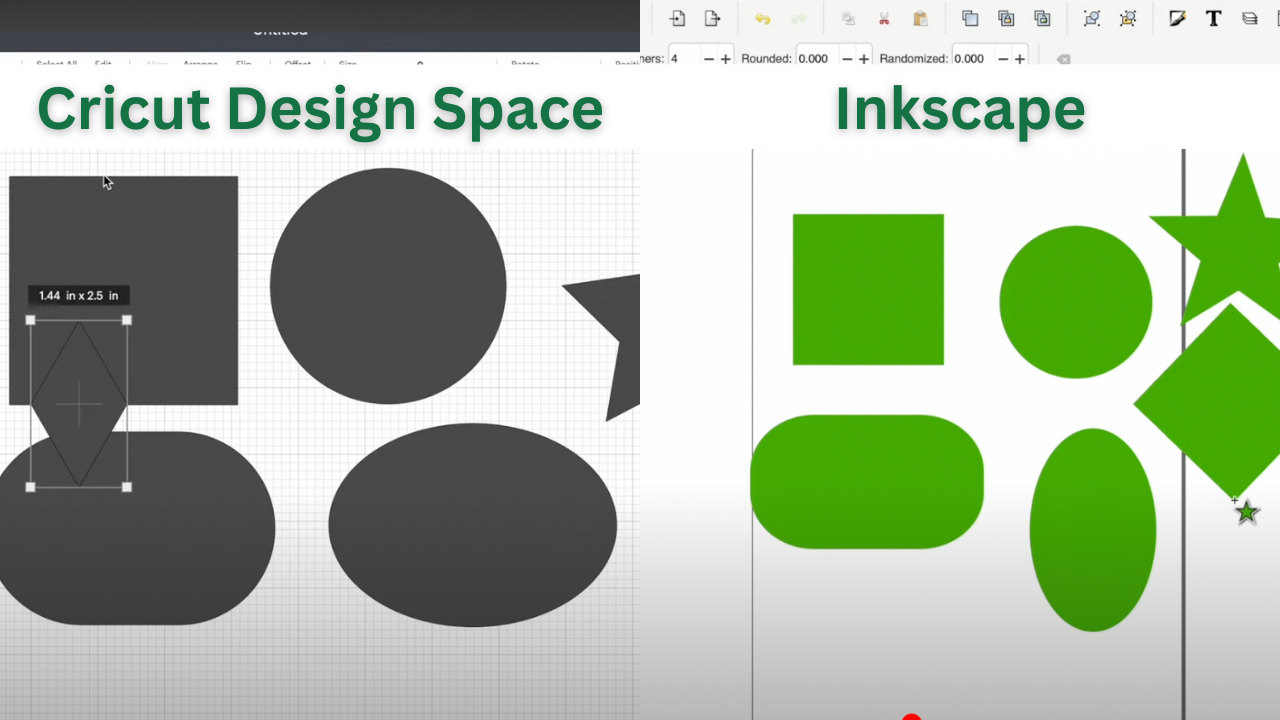Viewport: 1280px width, 720px height.
Task: Increase the Corners value with the plus stepper
Action: pyautogui.click(x=725, y=58)
